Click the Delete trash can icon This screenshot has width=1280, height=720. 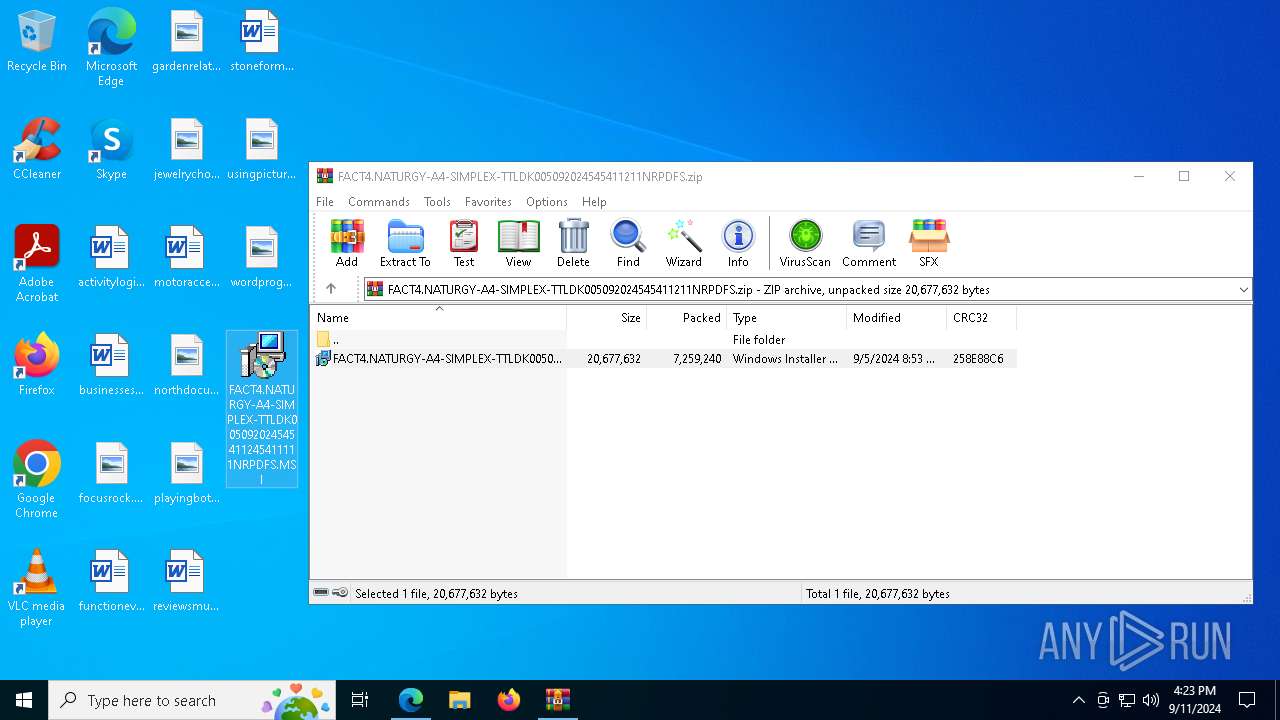coord(573,243)
